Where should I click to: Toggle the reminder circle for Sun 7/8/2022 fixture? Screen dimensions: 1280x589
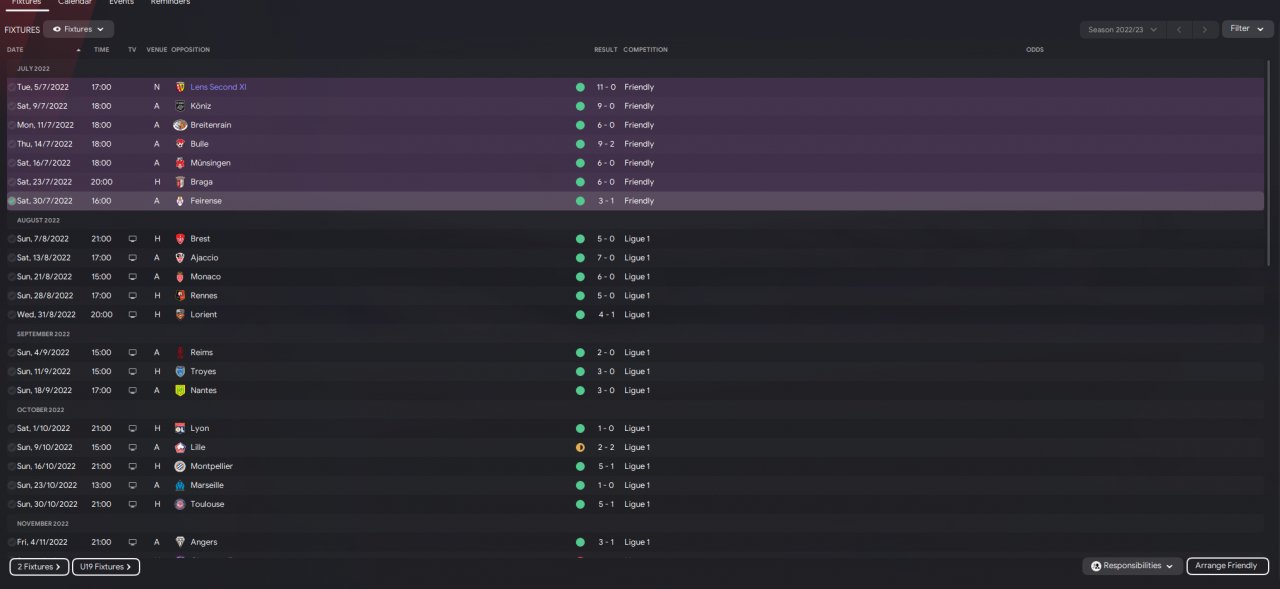click(12, 239)
